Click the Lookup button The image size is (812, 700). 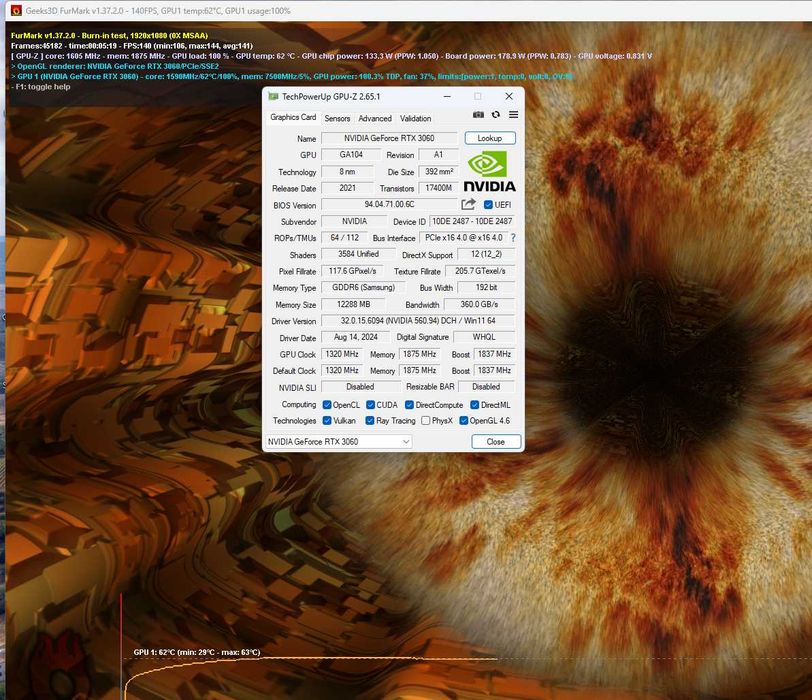(x=490, y=138)
